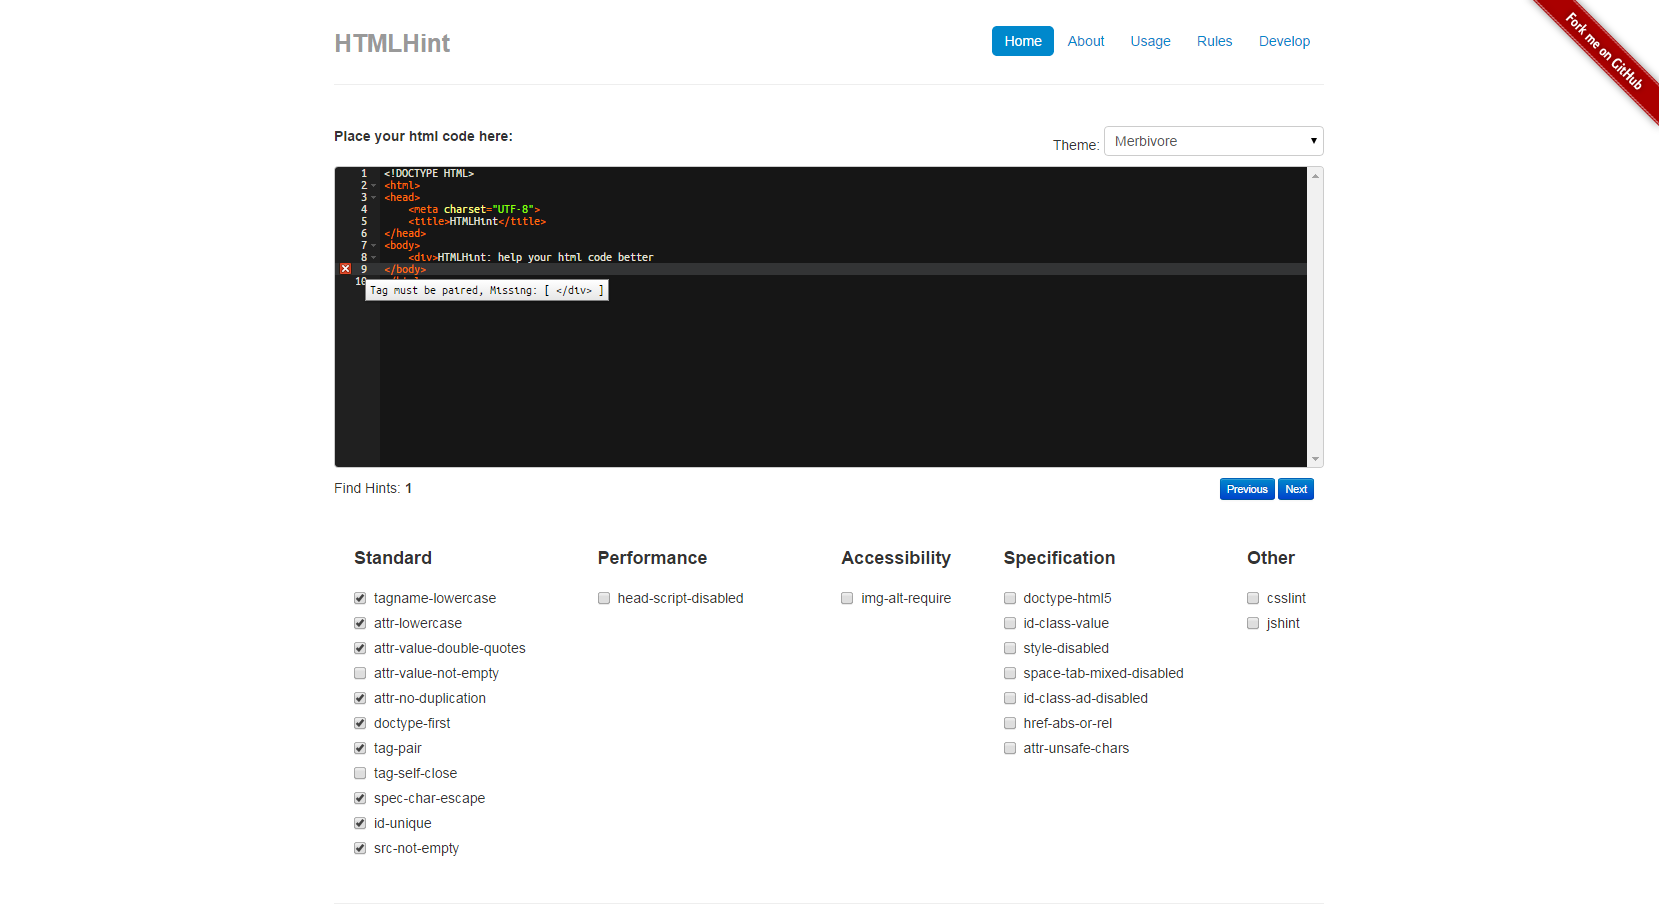Image resolution: width=1659 pixels, height=911 pixels.
Task: Collapse the head tag fold on line 3
Action: pyautogui.click(x=374, y=198)
